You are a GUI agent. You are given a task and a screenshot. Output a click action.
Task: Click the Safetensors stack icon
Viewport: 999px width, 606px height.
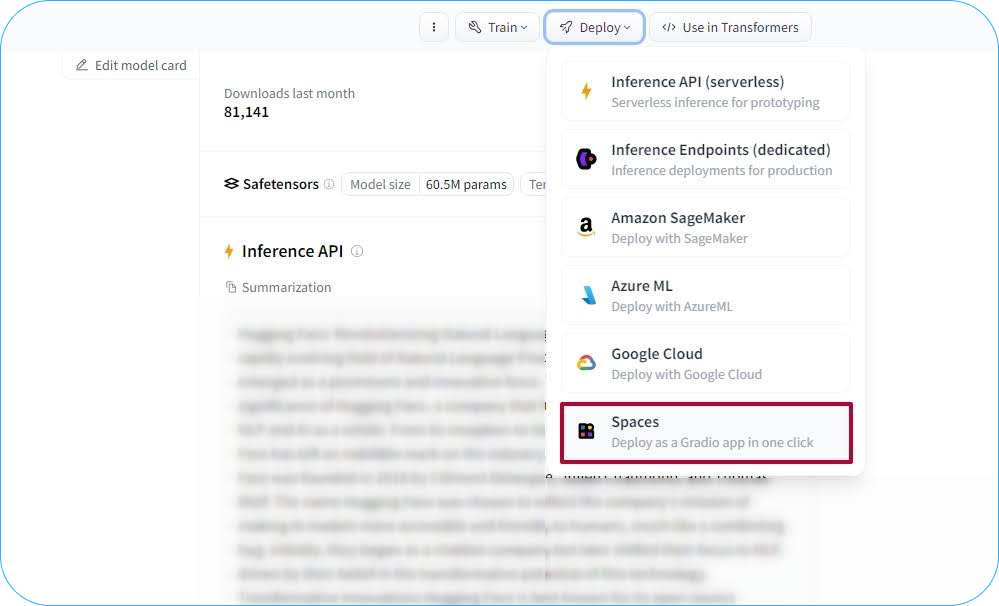(231, 184)
